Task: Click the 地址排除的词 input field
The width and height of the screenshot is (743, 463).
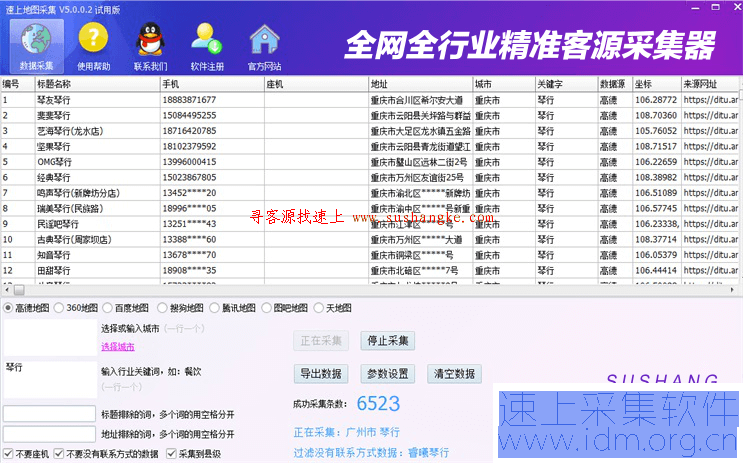Action: 49,434
